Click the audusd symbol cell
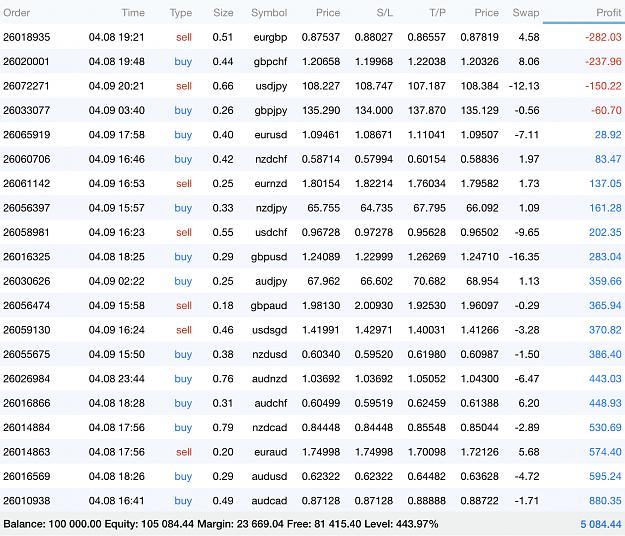 tap(269, 476)
